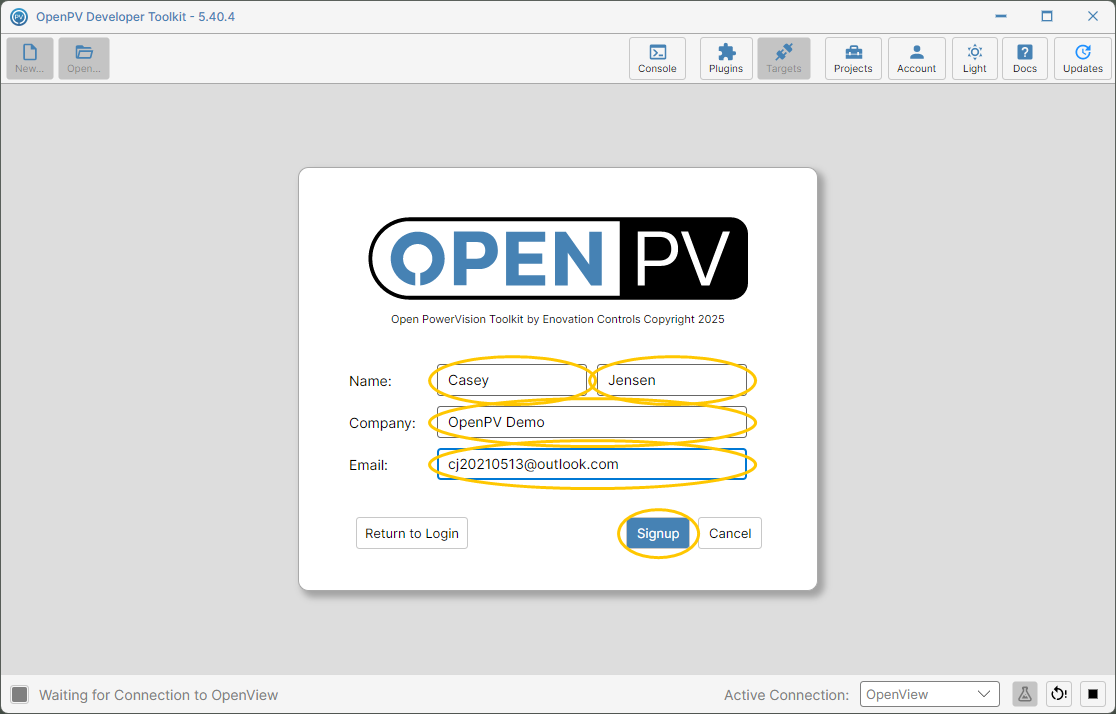
Task: Click Return to Login button
Action: [x=412, y=533]
